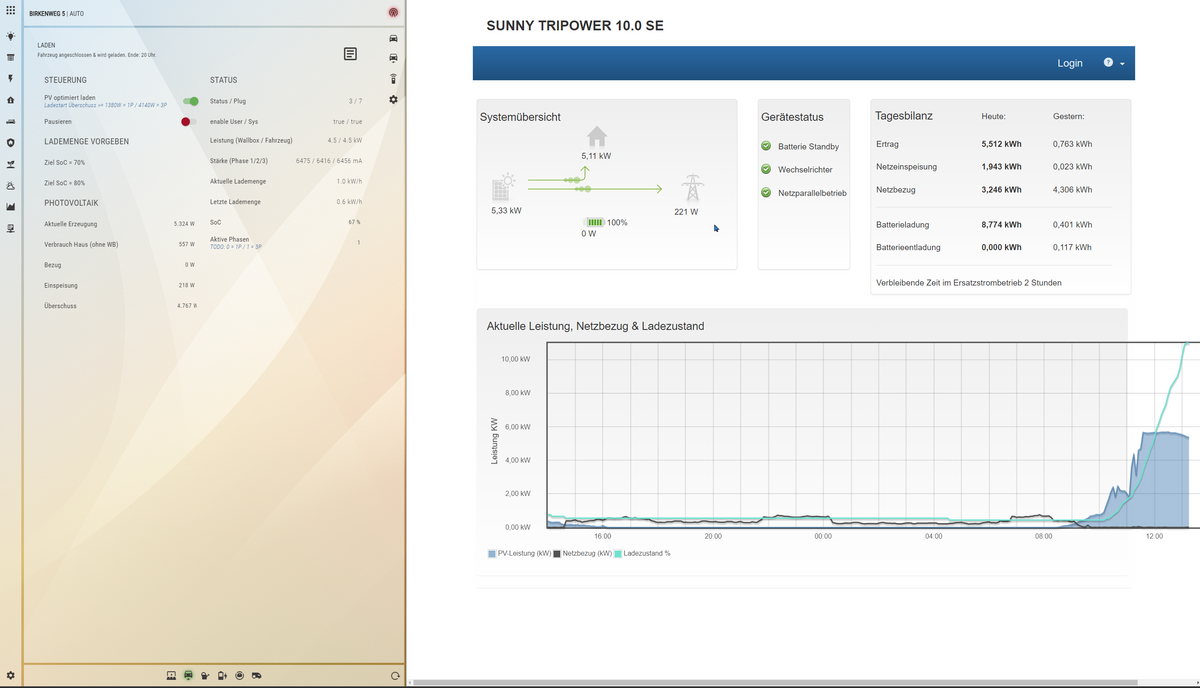This screenshot has width=1200, height=688.
Task: Click the Login link
Action: click(1070, 63)
